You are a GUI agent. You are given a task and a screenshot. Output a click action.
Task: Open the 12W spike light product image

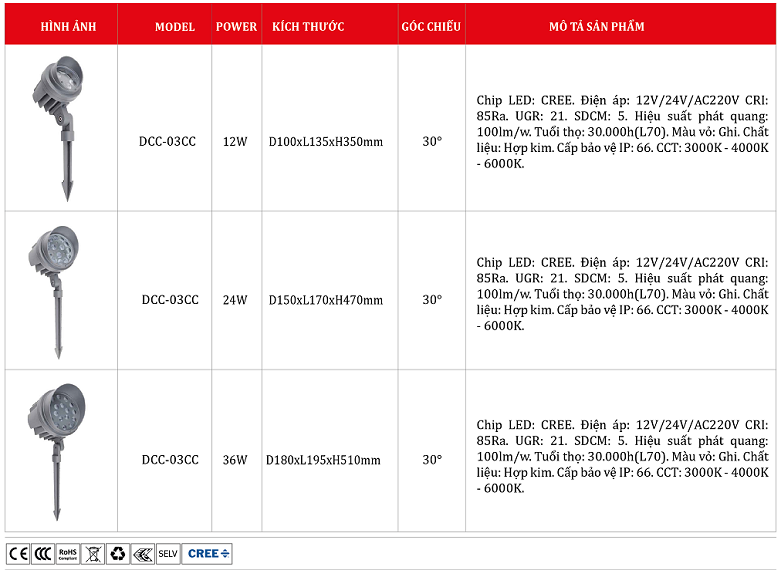(60, 128)
